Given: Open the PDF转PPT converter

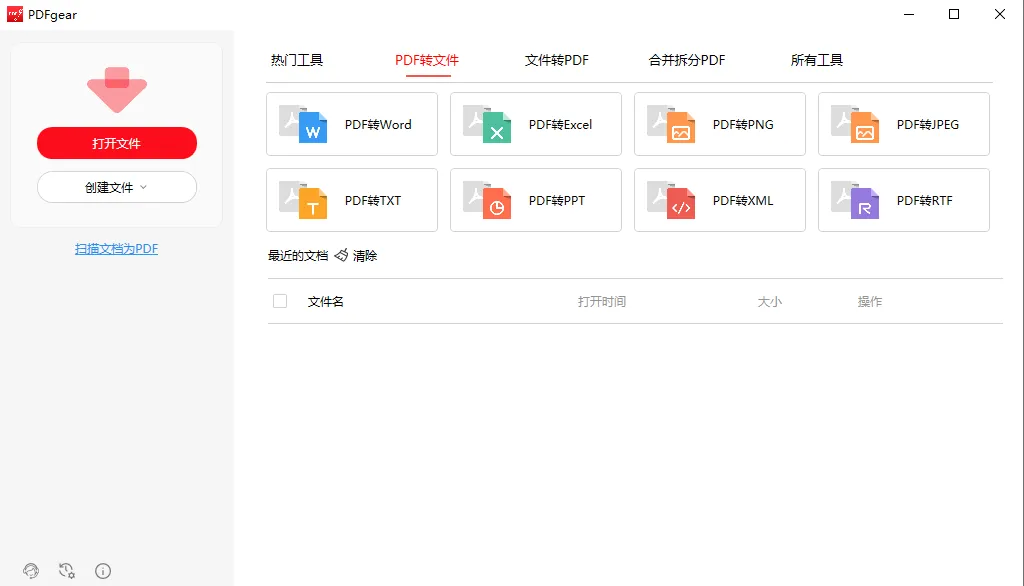Looking at the screenshot, I should pos(536,200).
